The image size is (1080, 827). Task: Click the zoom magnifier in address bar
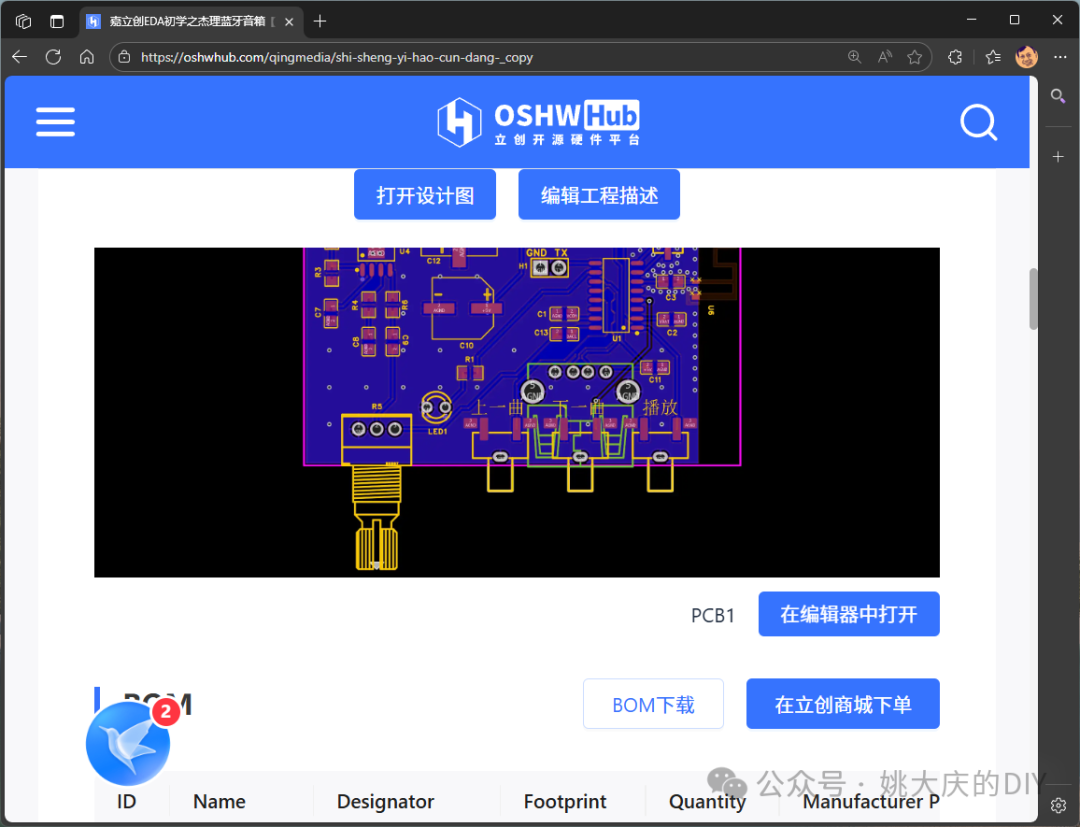(x=854, y=57)
